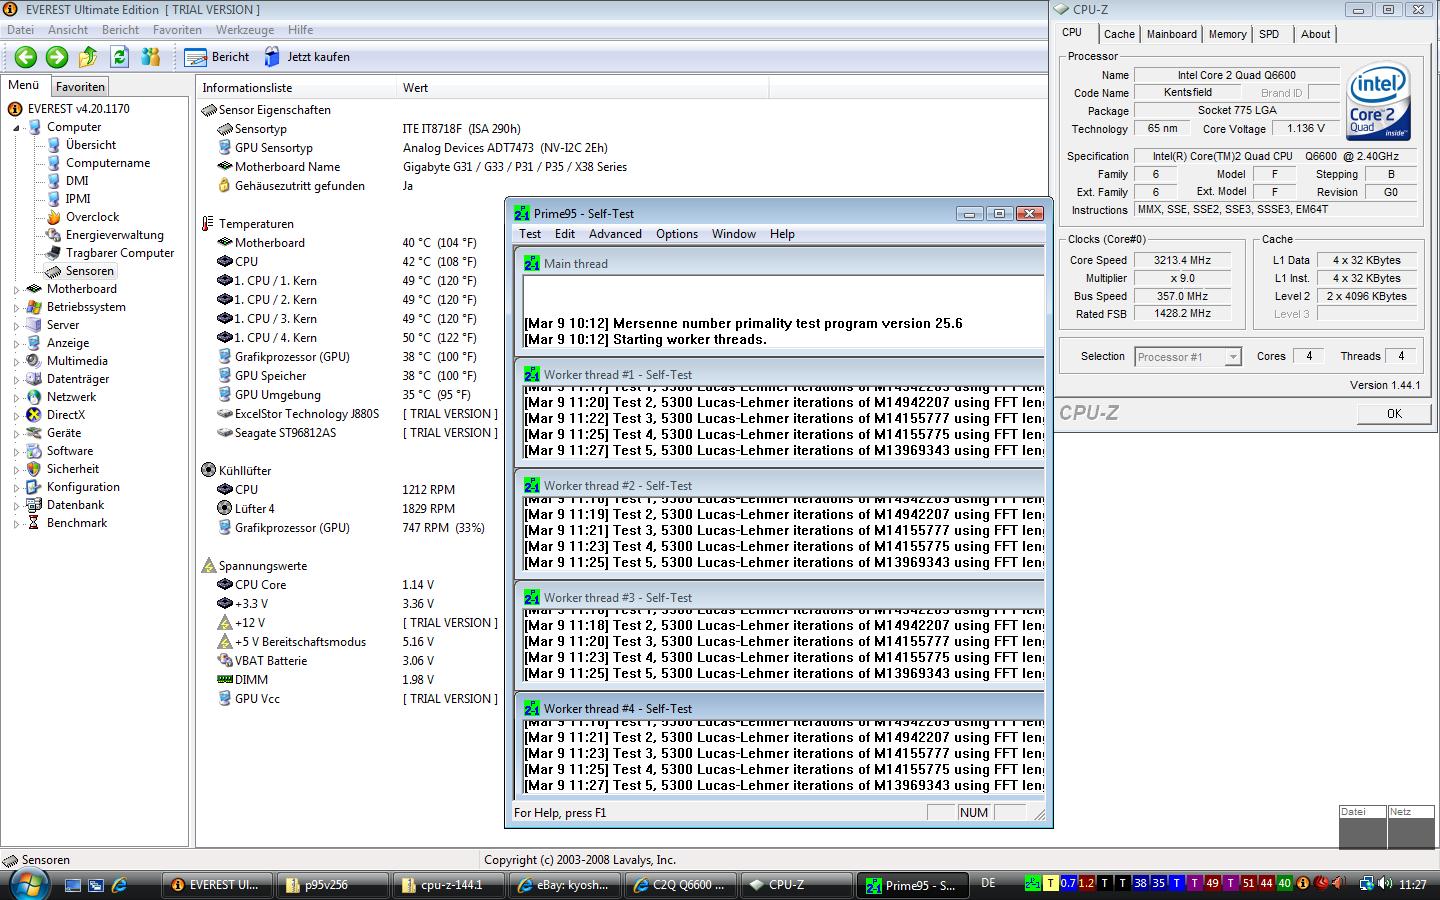This screenshot has width=1440, height=900.
Task: Click Show Desktop quick launch icon
Action: pyautogui.click(x=72, y=885)
